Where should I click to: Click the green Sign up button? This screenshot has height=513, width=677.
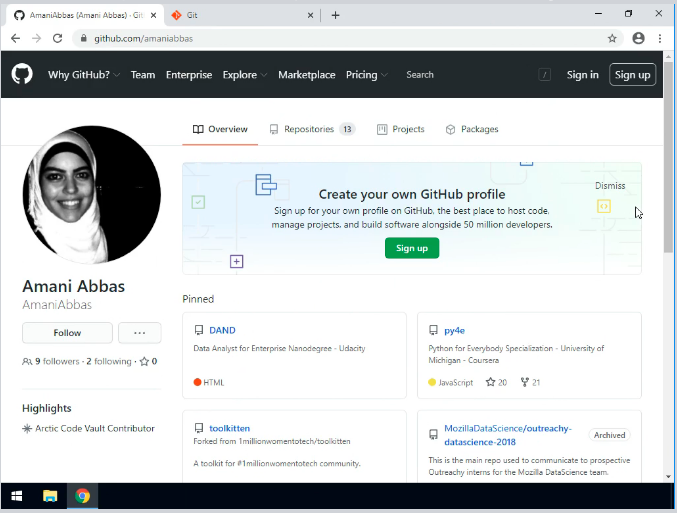(x=412, y=248)
